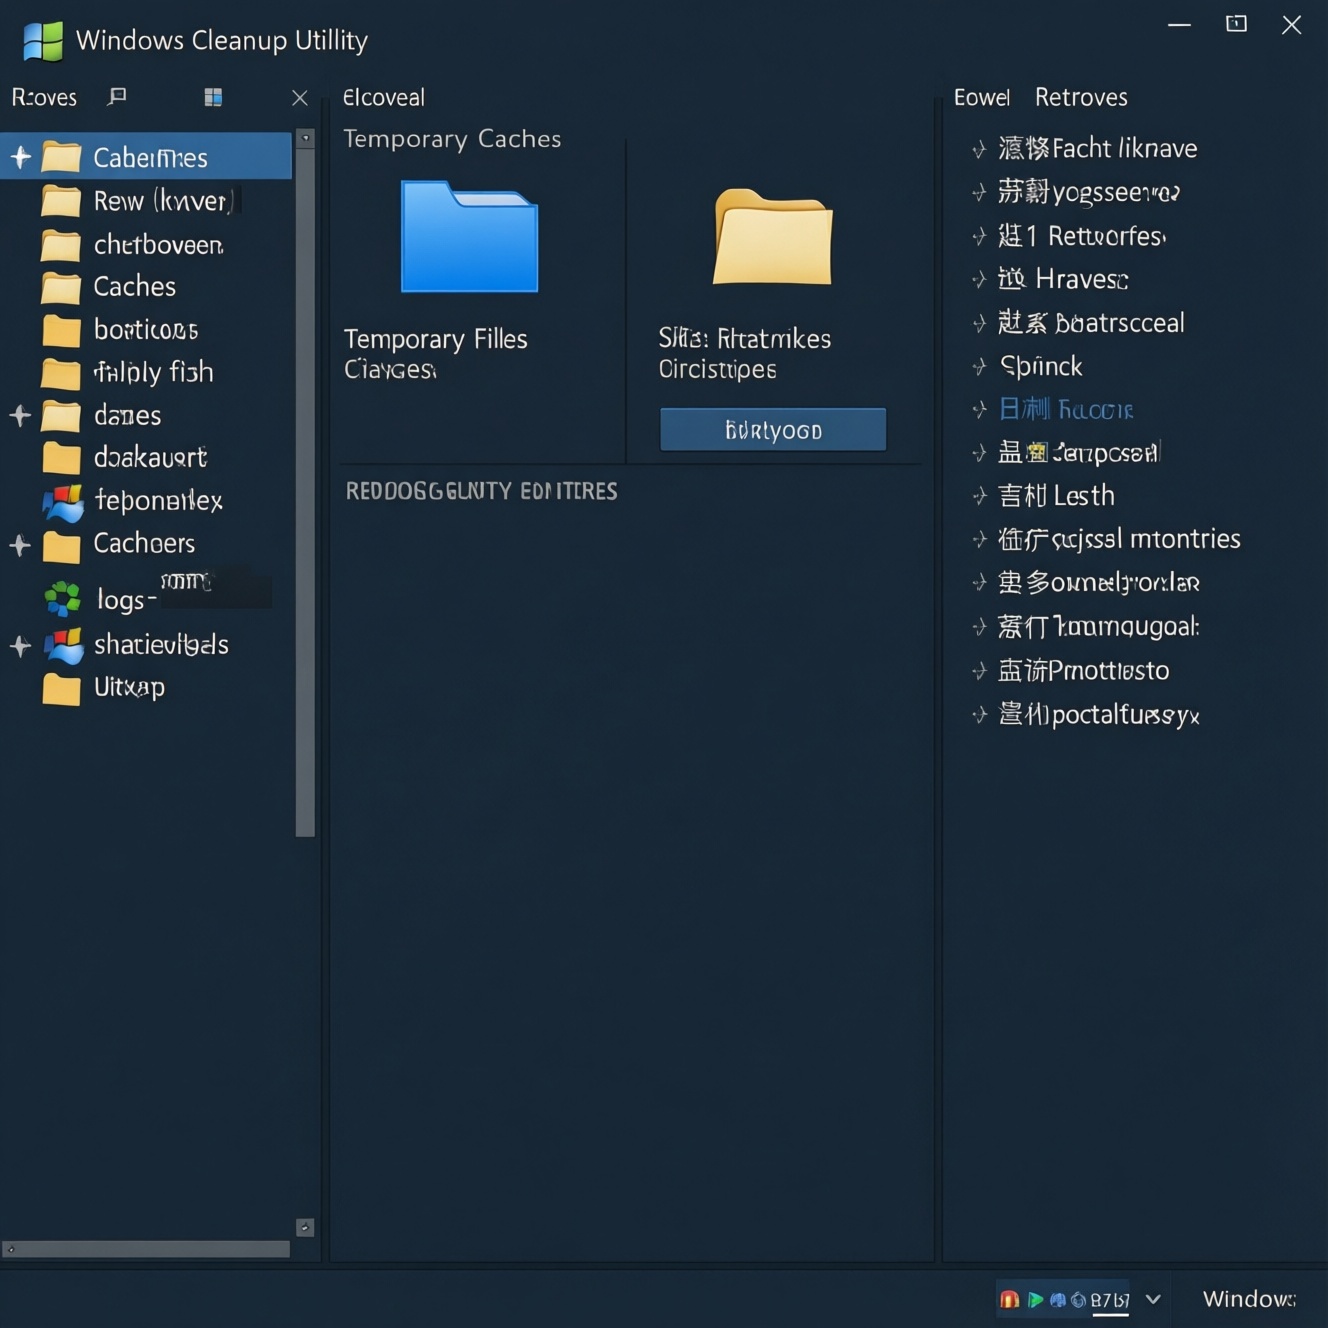Viewport: 1328px width, 1328px height.
Task: Click the Windows flag icon beside teponanlex
Action: (x=63, y=503)
